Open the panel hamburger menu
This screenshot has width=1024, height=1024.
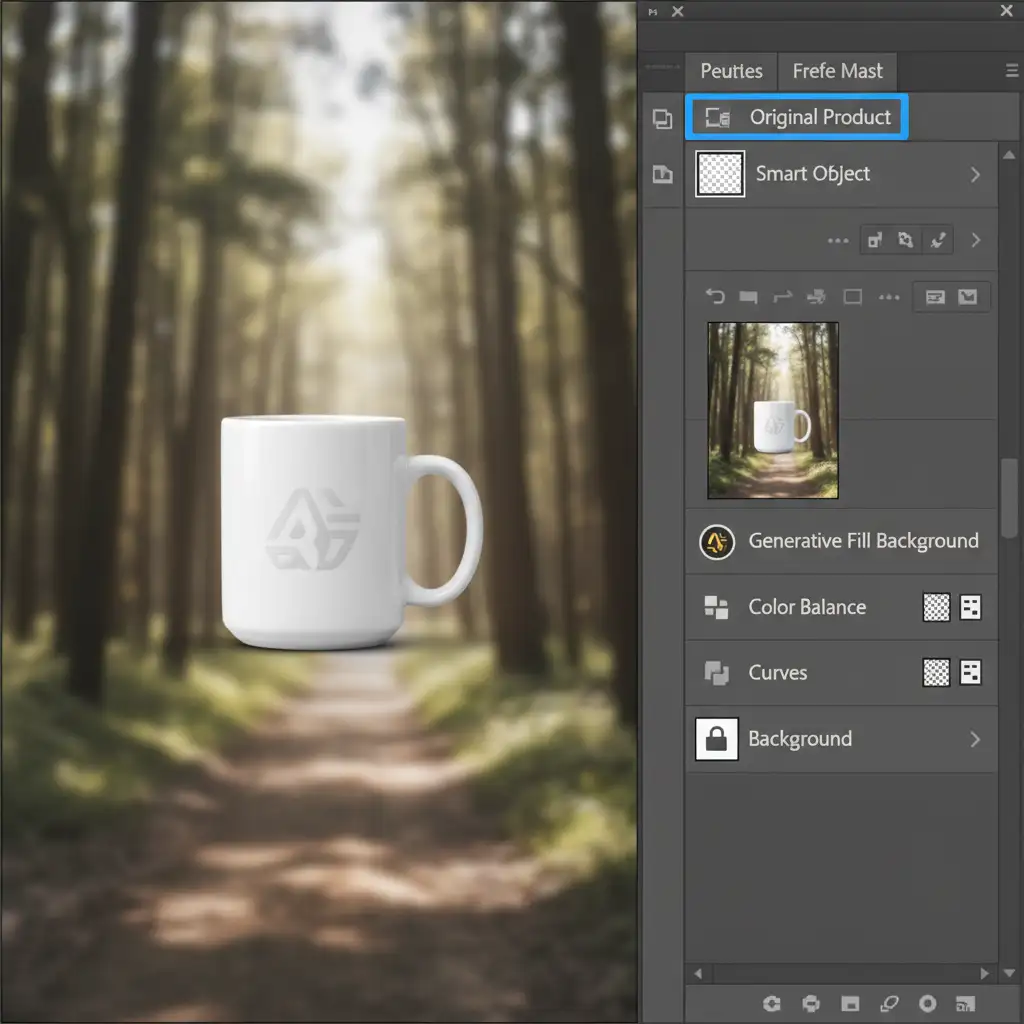click(1011, 71)
